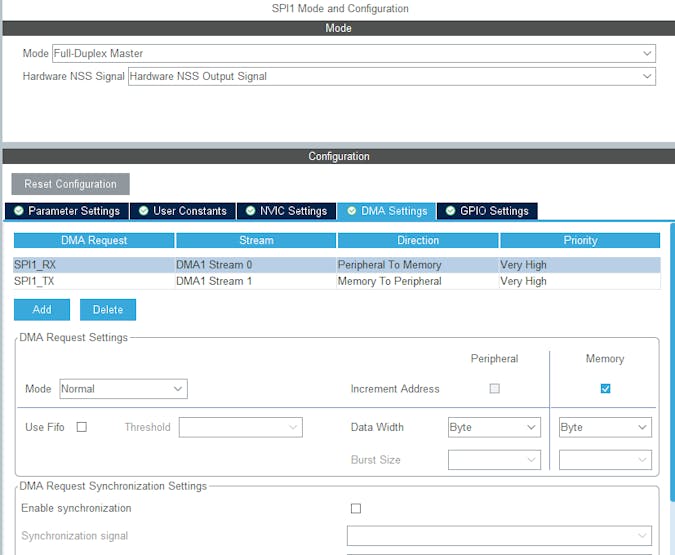The height and width of the screenshot is (555, 675).
Task: Enable synchronization checkbox
Action: point(356,508)
